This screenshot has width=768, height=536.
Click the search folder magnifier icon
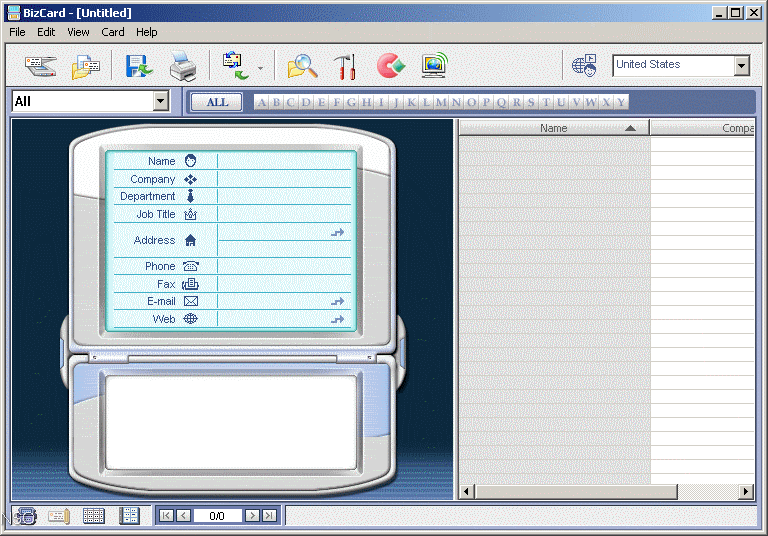(x=302, y=66)
